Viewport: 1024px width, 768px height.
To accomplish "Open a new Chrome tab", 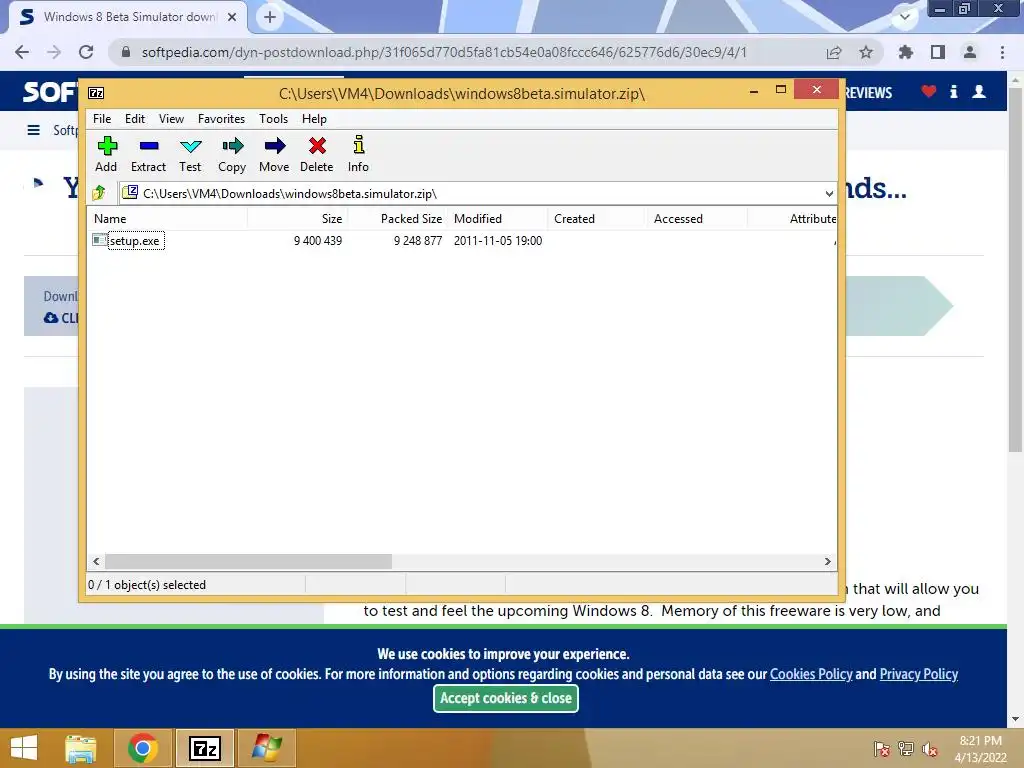I will (x=270, y=17).
